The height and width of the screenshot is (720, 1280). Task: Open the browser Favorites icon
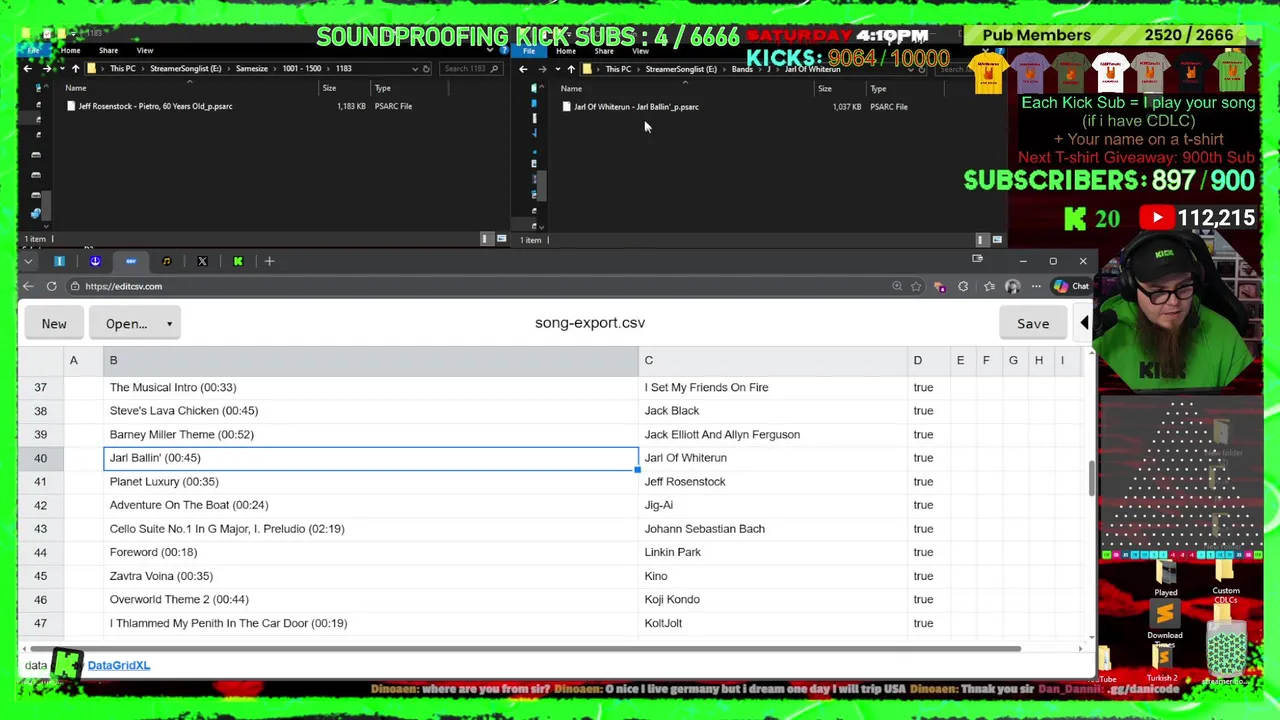pos(989,286)
